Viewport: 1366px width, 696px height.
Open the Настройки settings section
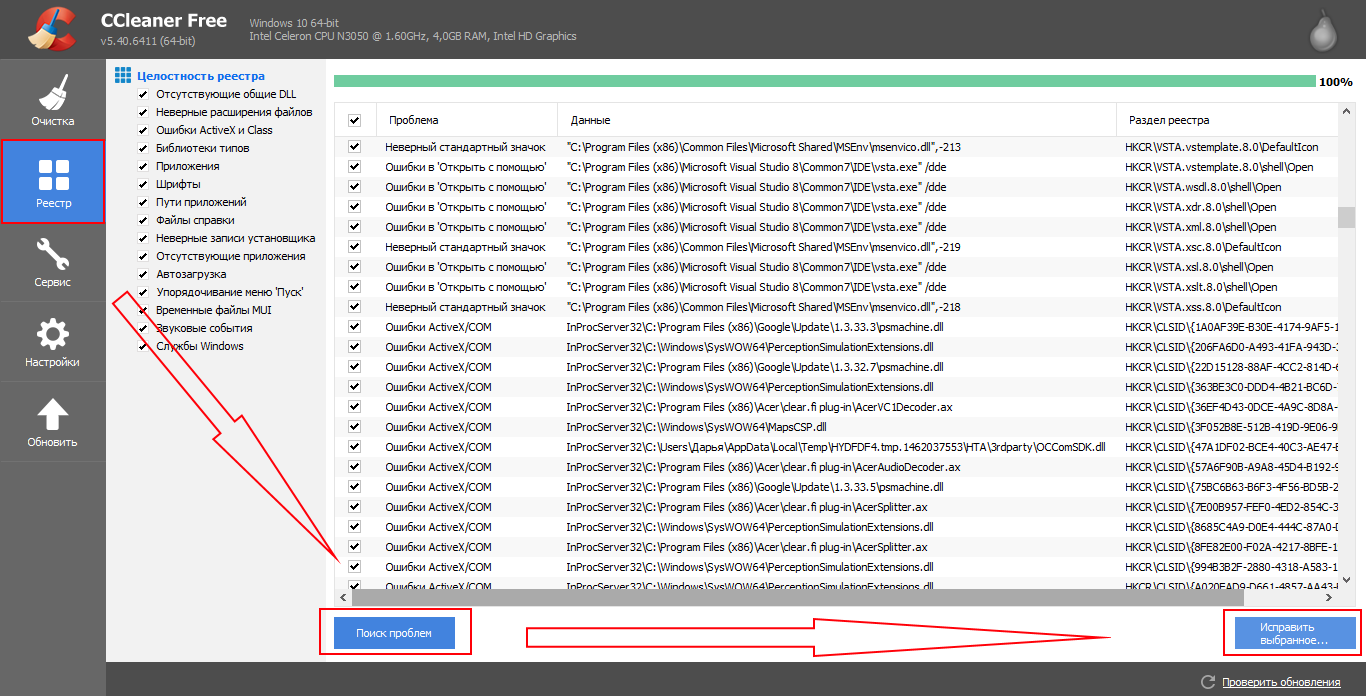(52, 341)
